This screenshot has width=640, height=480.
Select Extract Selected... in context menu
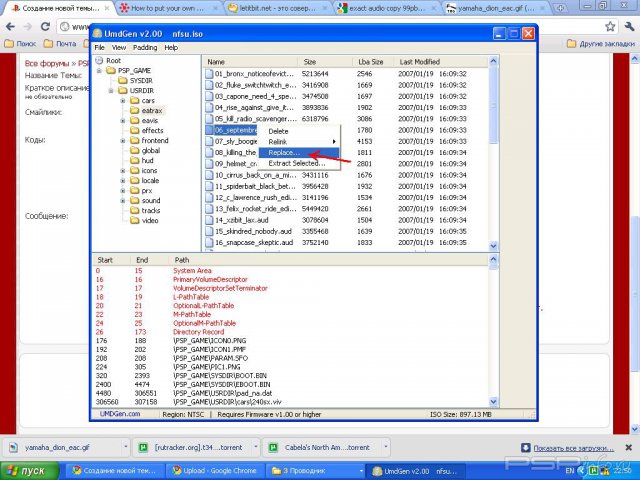tap(296, 163)
